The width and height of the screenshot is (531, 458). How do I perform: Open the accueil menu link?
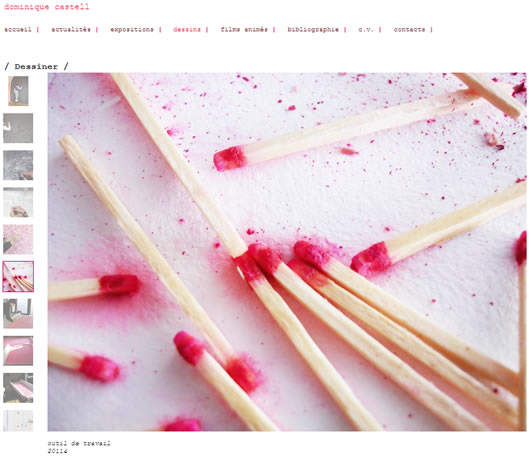[x=18, y=30]
